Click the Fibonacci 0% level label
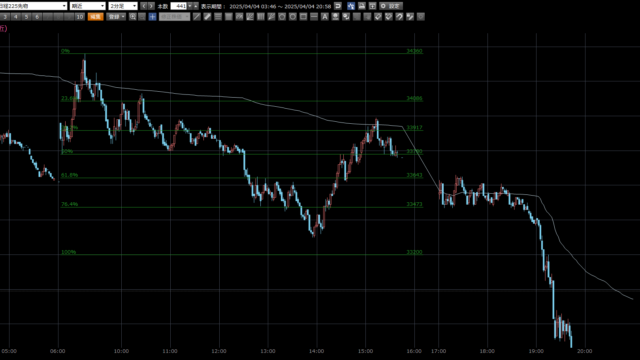The image size is (640, 360). pos(65,51)
